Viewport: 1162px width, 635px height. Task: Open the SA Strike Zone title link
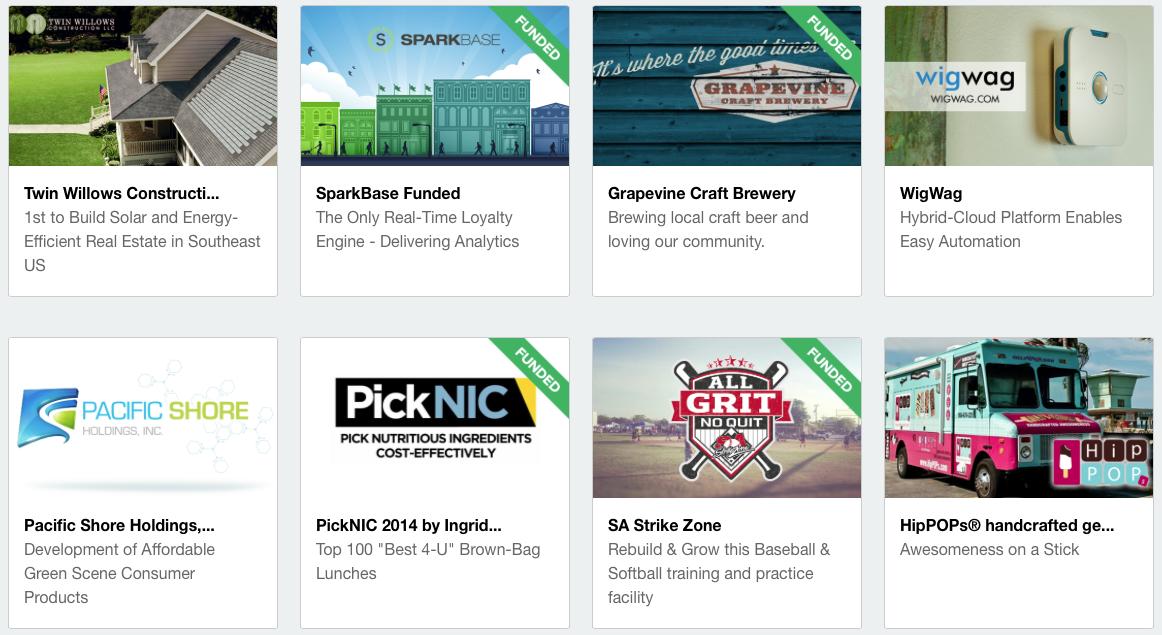[665, 525]
